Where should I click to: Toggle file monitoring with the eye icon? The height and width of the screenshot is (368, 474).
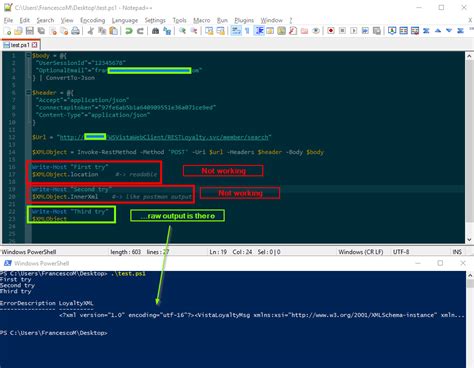pos(316,31)
